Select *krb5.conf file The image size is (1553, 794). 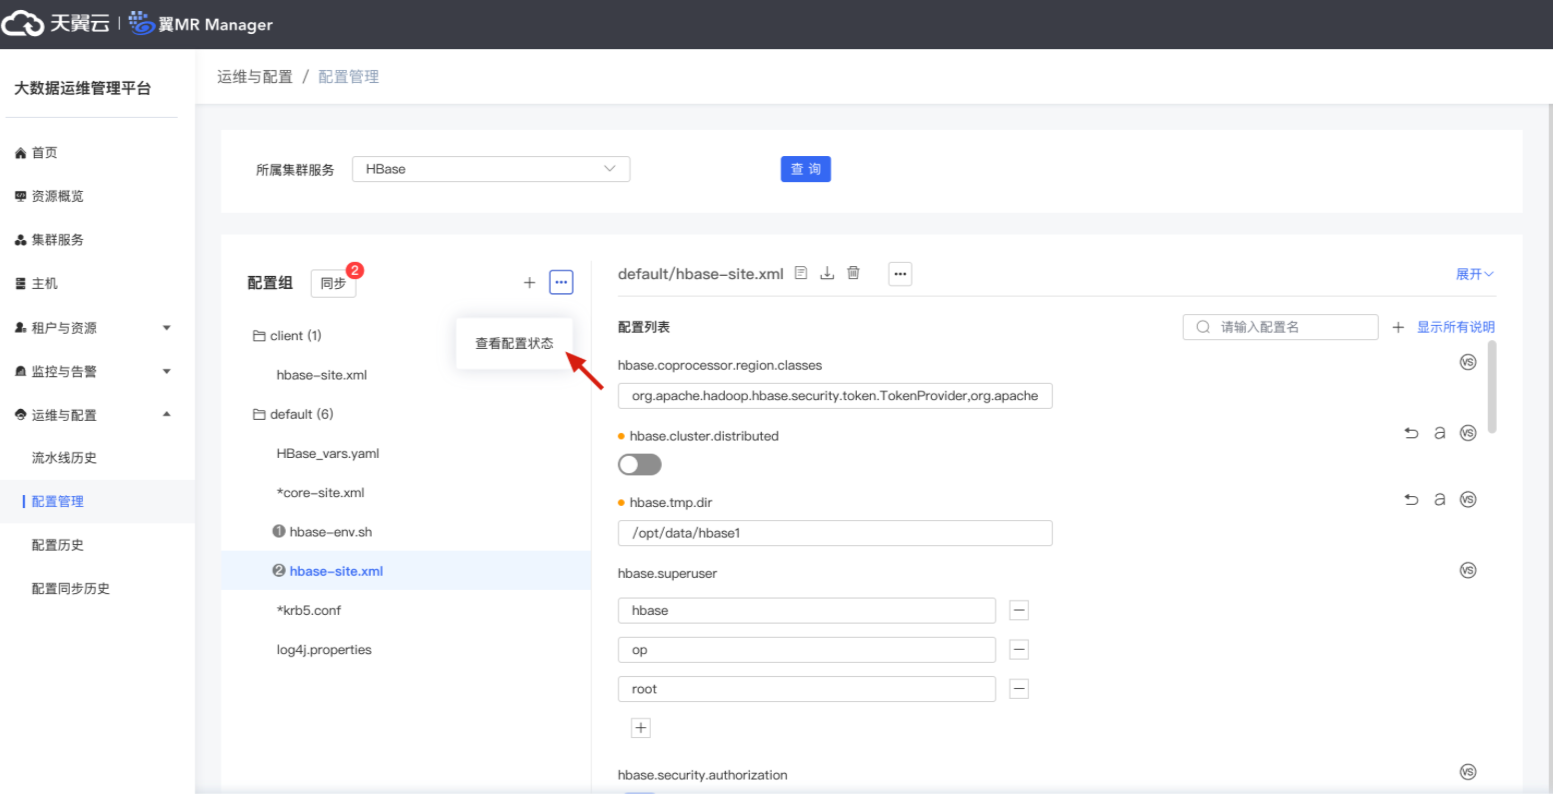[x=309, y=610]
